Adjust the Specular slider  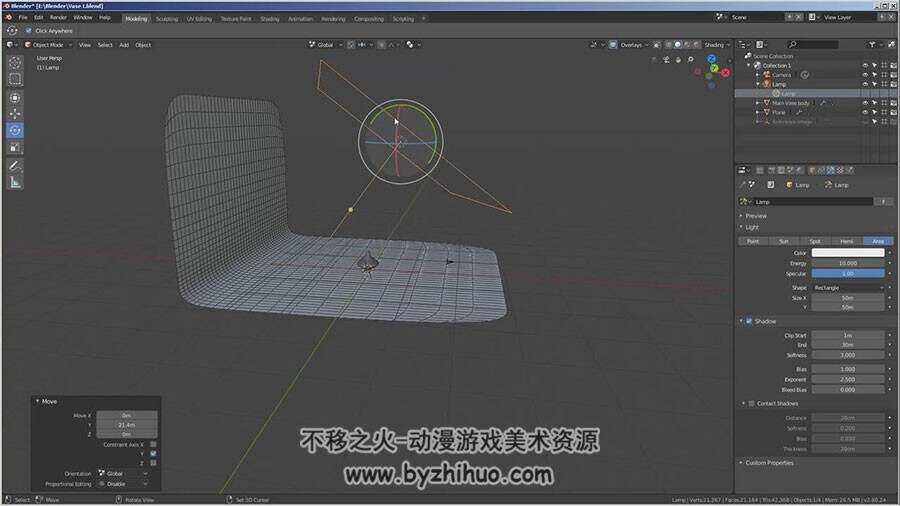pyautogui.click(x=848, y=274)
